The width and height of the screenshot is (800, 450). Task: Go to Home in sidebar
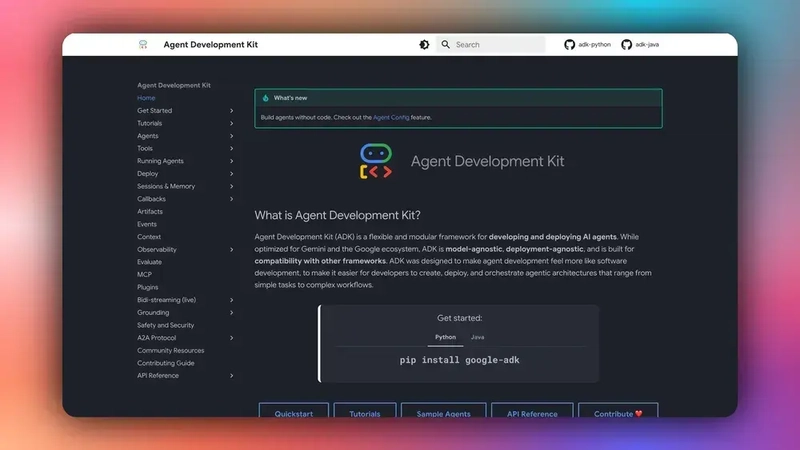[146, 98]
